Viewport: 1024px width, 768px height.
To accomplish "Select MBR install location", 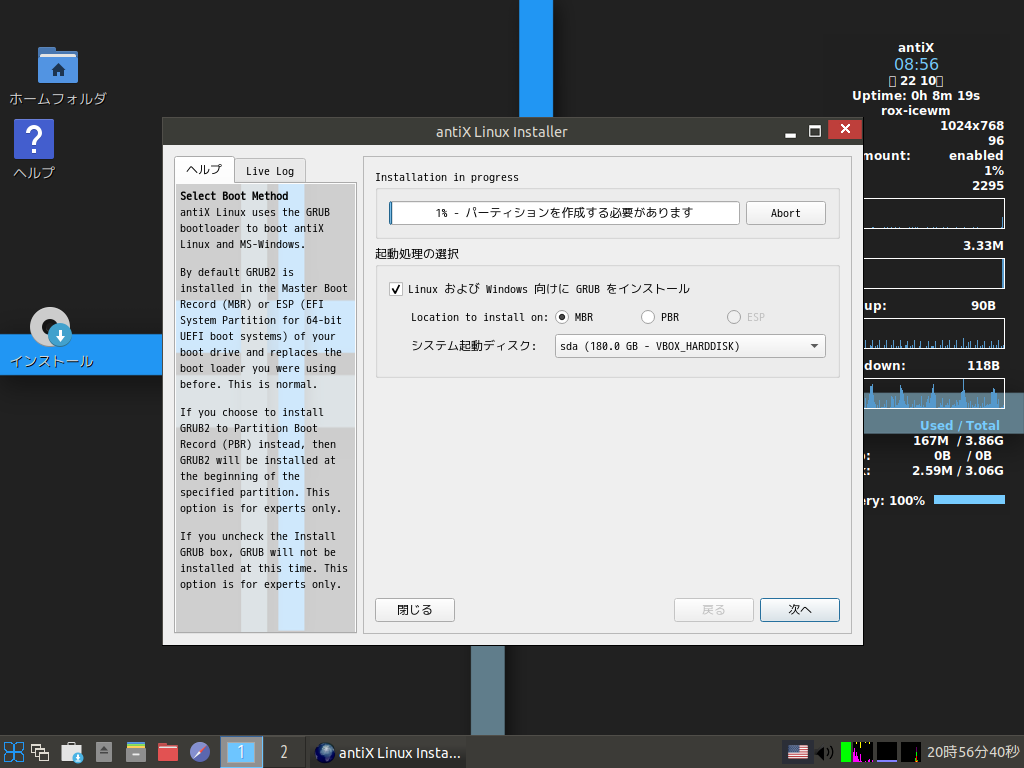I will tap(562, 317).
